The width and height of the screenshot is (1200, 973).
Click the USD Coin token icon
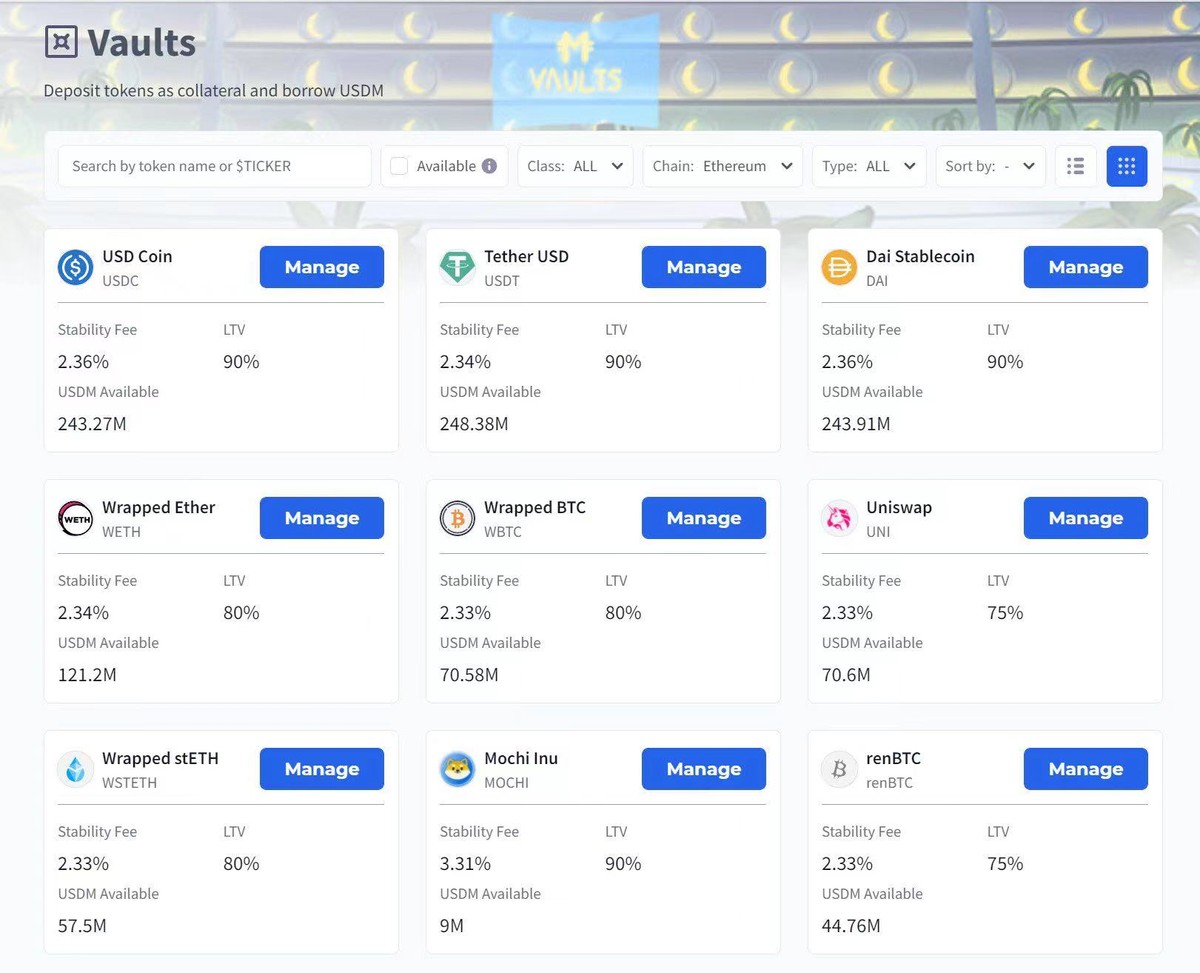coord(75,267)
